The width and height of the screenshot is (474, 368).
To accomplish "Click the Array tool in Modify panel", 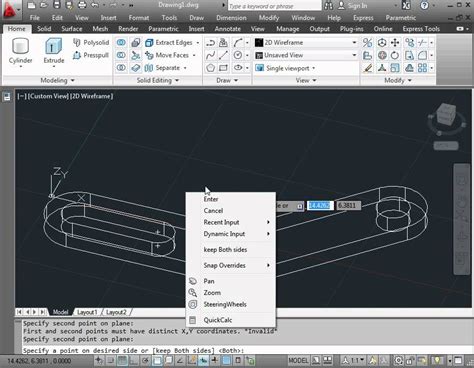I will coord(422,68).
